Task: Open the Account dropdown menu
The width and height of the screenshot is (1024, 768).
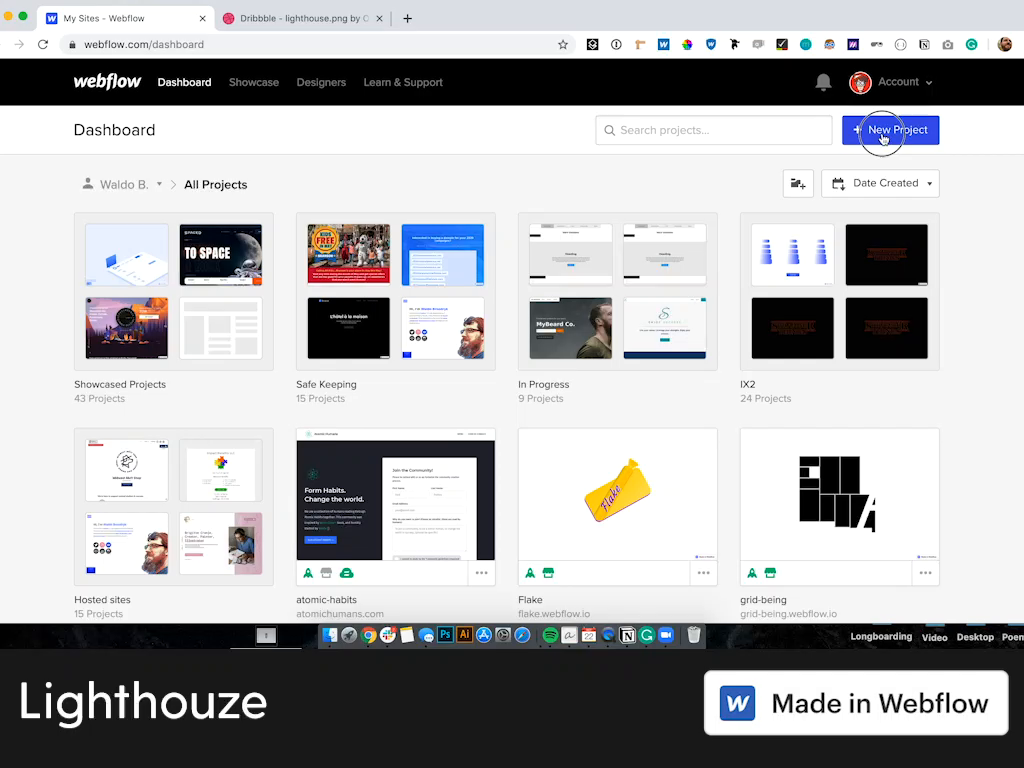Action: point(891,82)
